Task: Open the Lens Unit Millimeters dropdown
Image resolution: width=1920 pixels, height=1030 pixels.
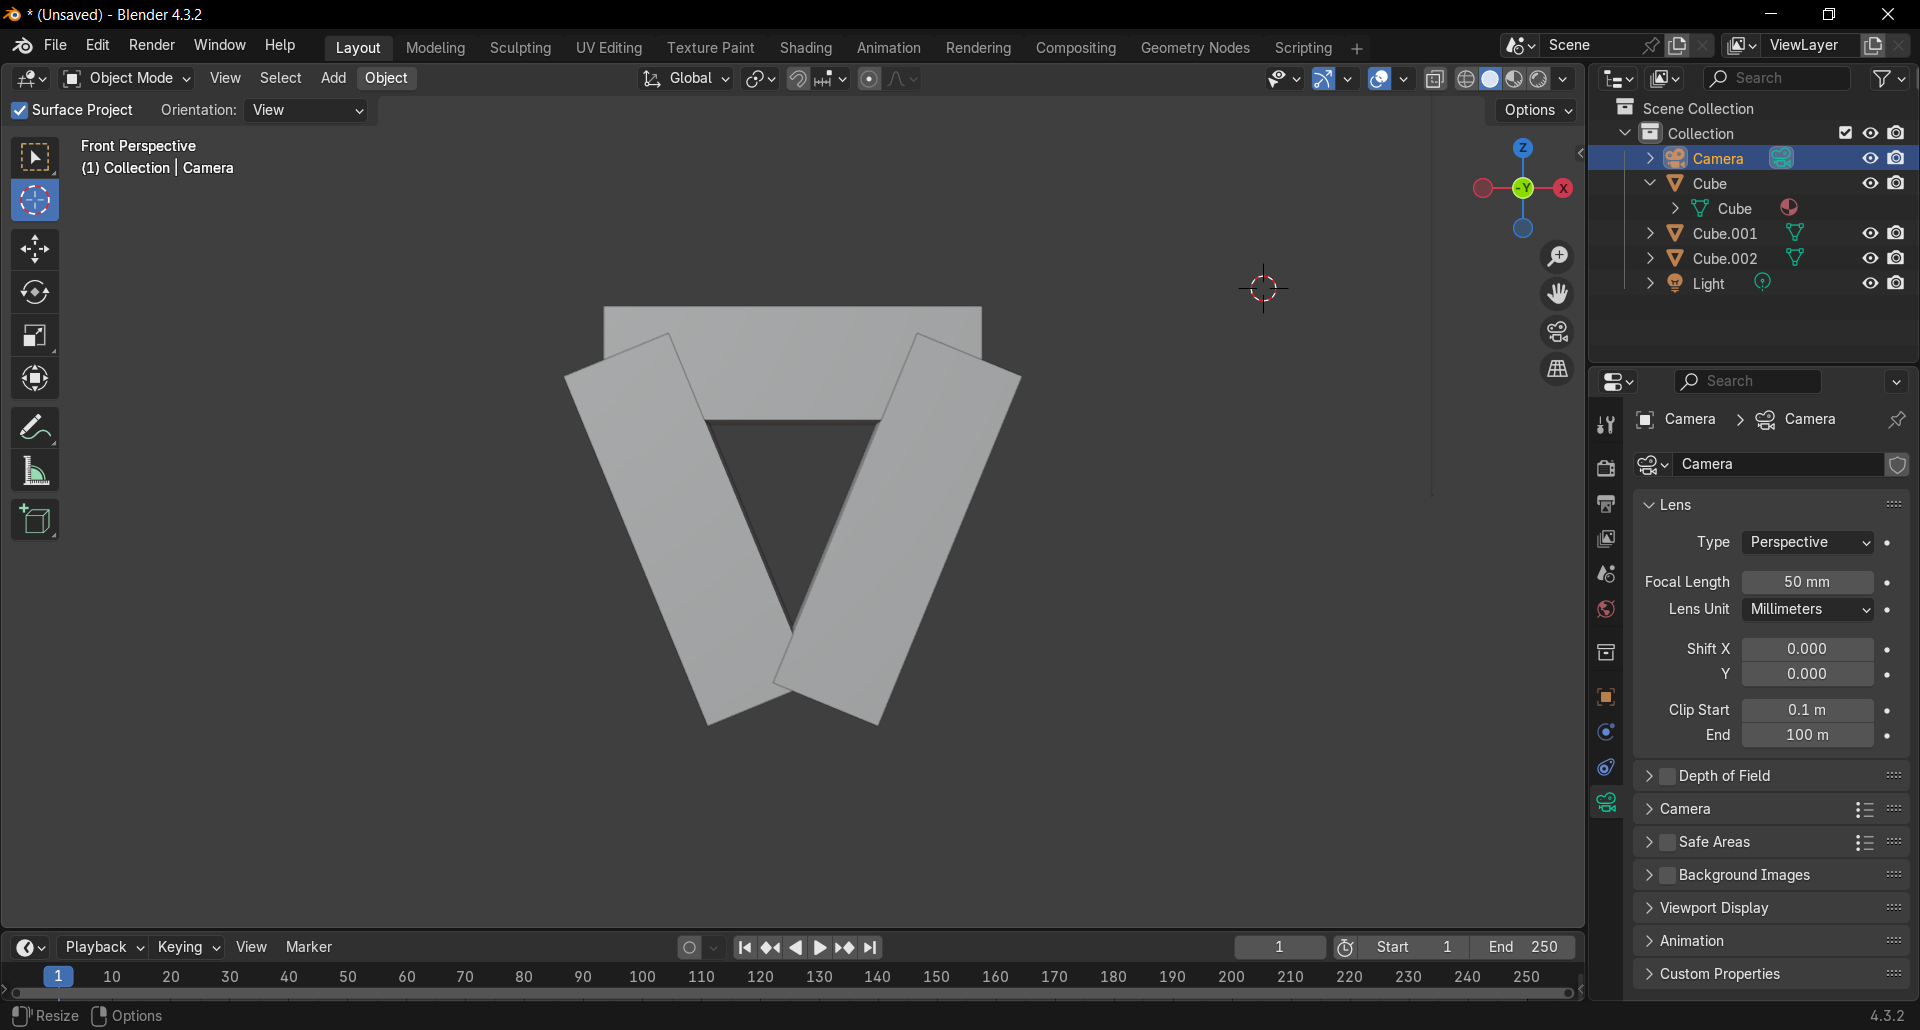Action: (x=1808, y=609)
